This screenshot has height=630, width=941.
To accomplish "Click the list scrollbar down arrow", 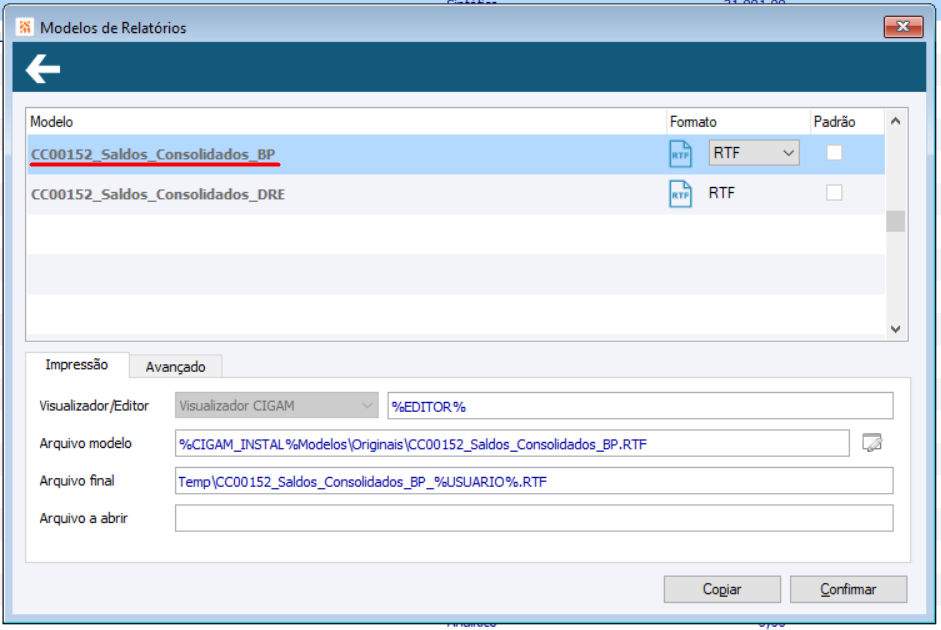I will pos(895,329).
